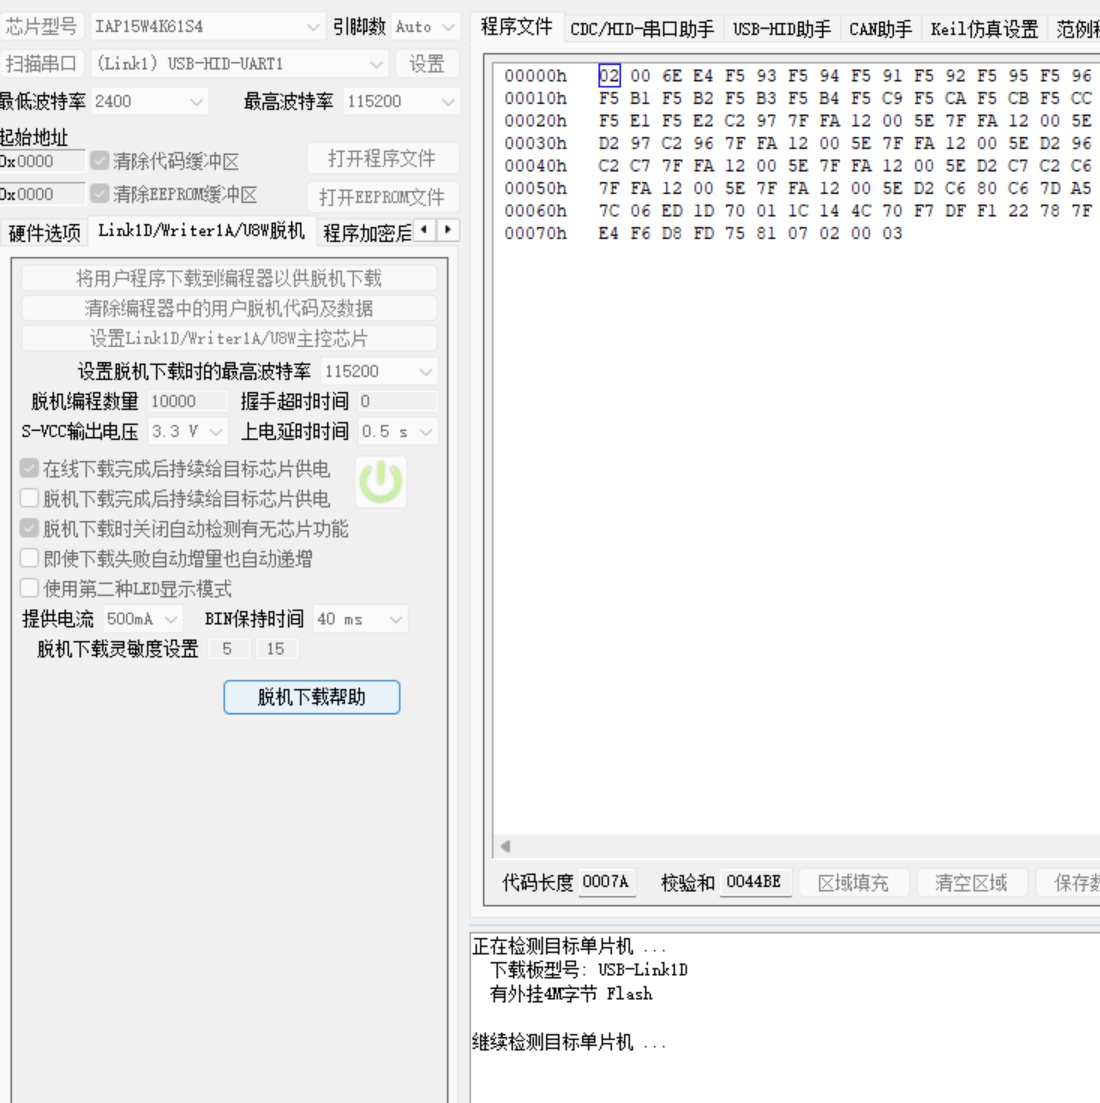Click the 脱机下载帮助 button
Image resolution: width=1100 pixels, height=1103 pixels.
[x=312, y=697]
